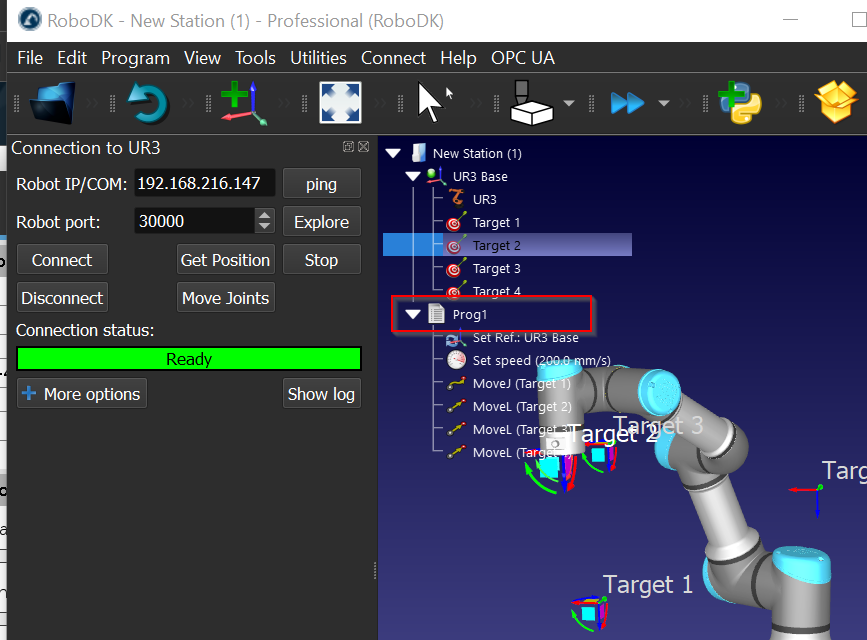Click the Move Joints button
The width and height of the screenshot is (867, 640).
[226, 298]
